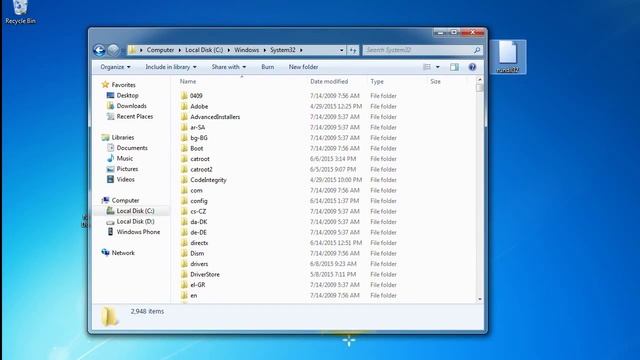Expand arrow after Computer in path
The image size is (640, 360).
point(180,50)
